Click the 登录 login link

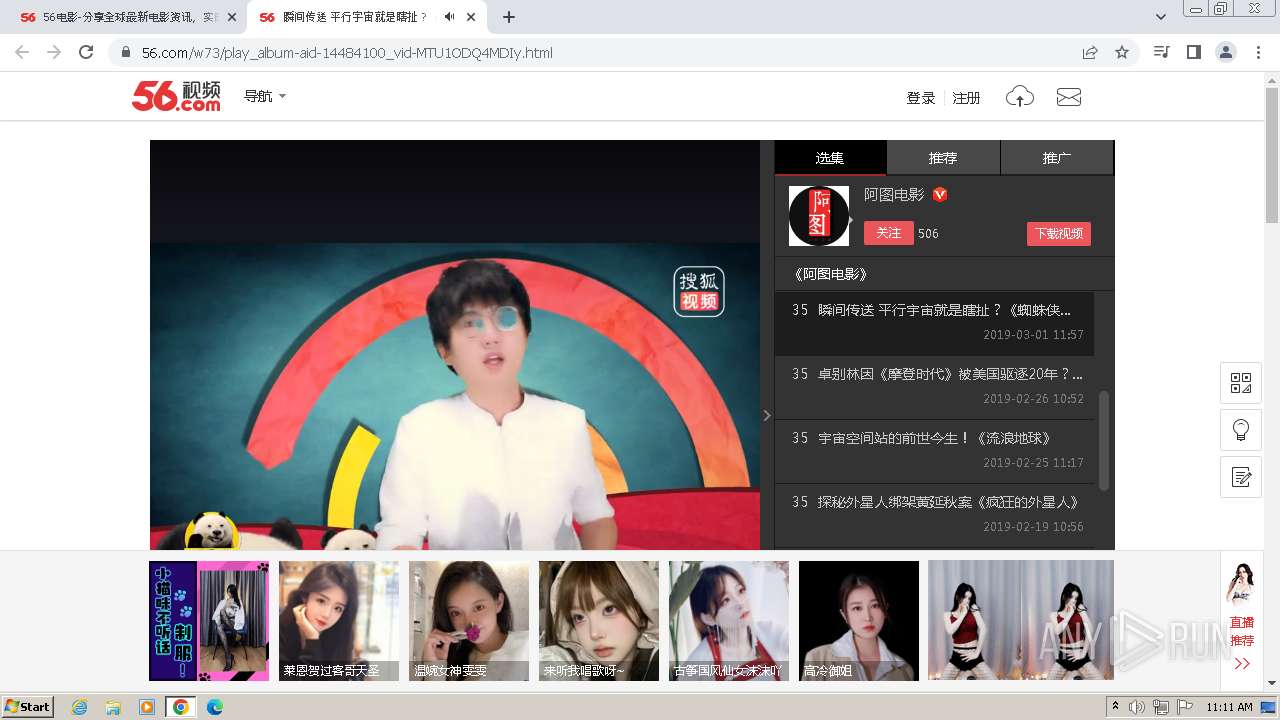click(920, 98)
